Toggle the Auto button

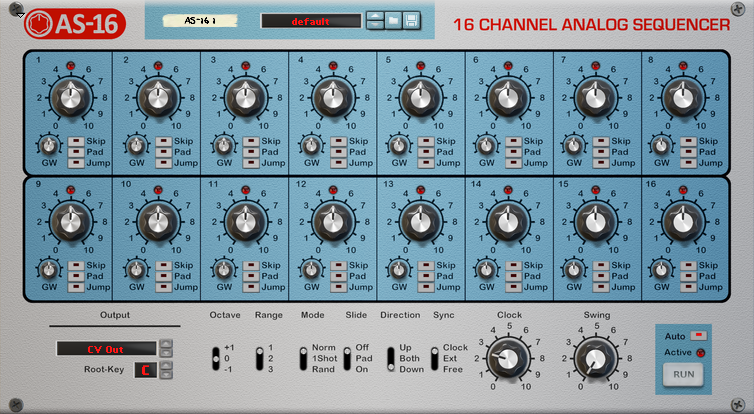pos(698,336)
